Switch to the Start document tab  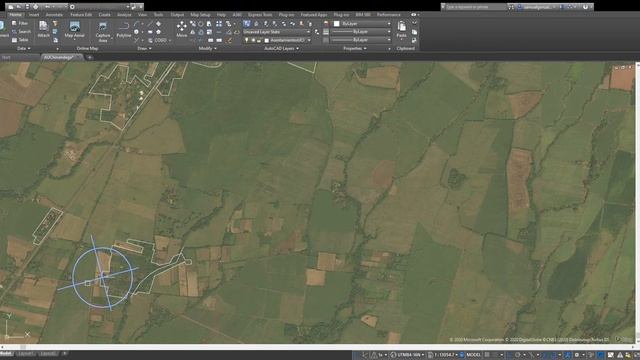point(7,58)
